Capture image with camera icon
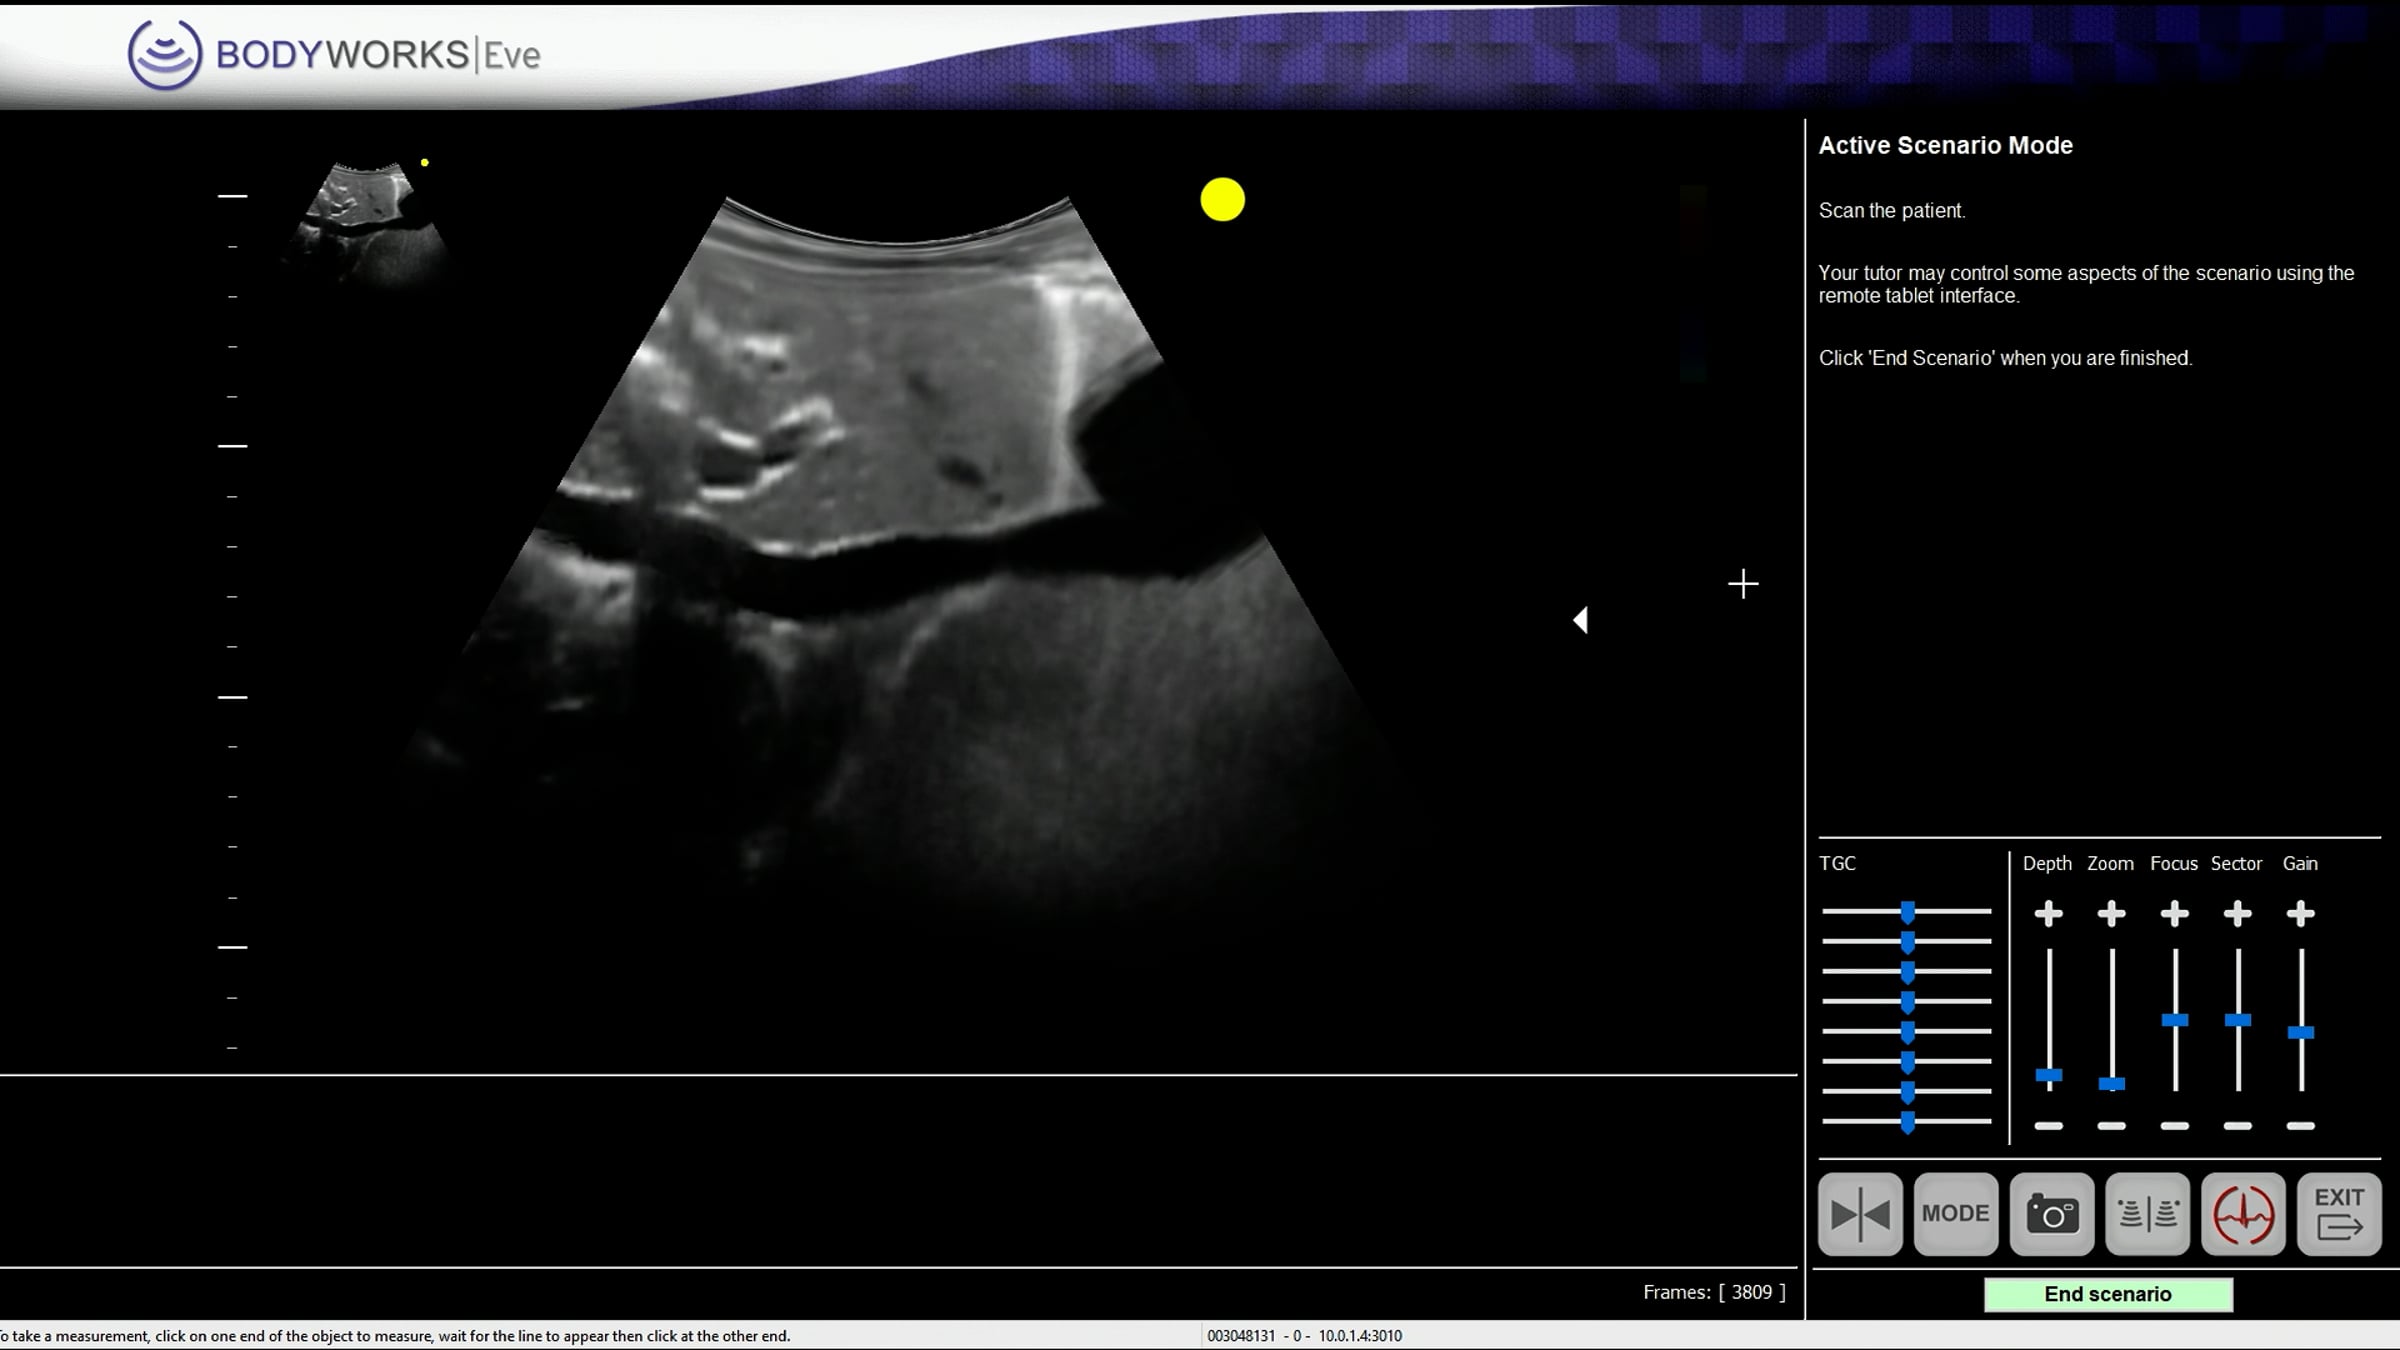2400x1350 pixels. pos(2052,1214)
